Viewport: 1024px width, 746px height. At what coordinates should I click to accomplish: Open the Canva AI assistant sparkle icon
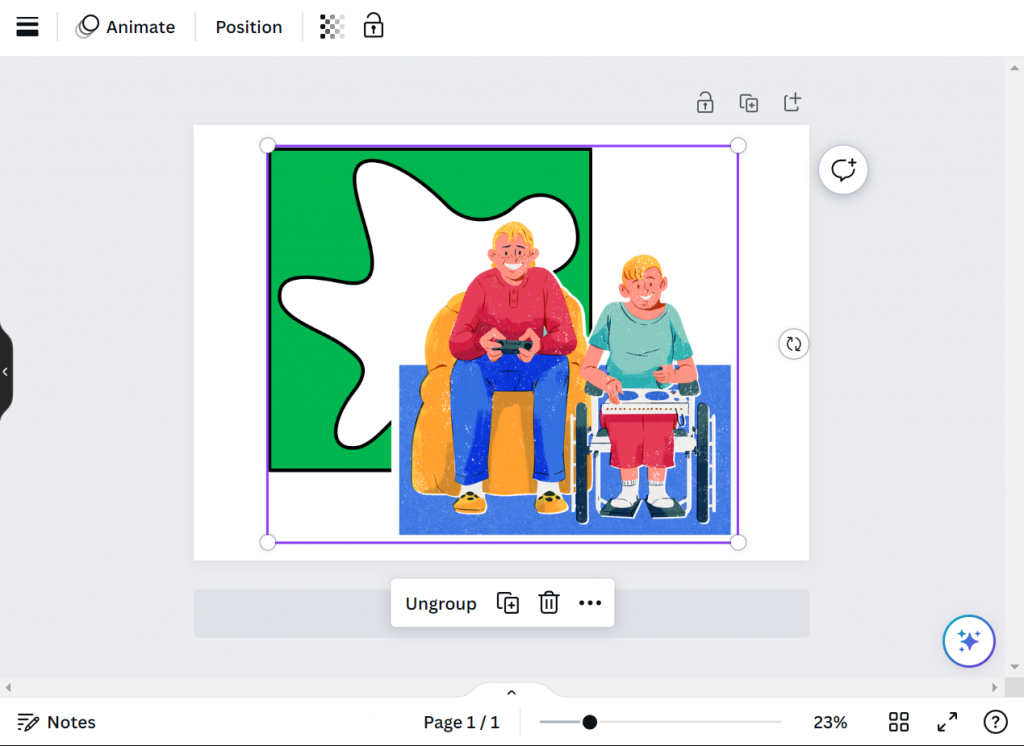[x=968, y=641]
